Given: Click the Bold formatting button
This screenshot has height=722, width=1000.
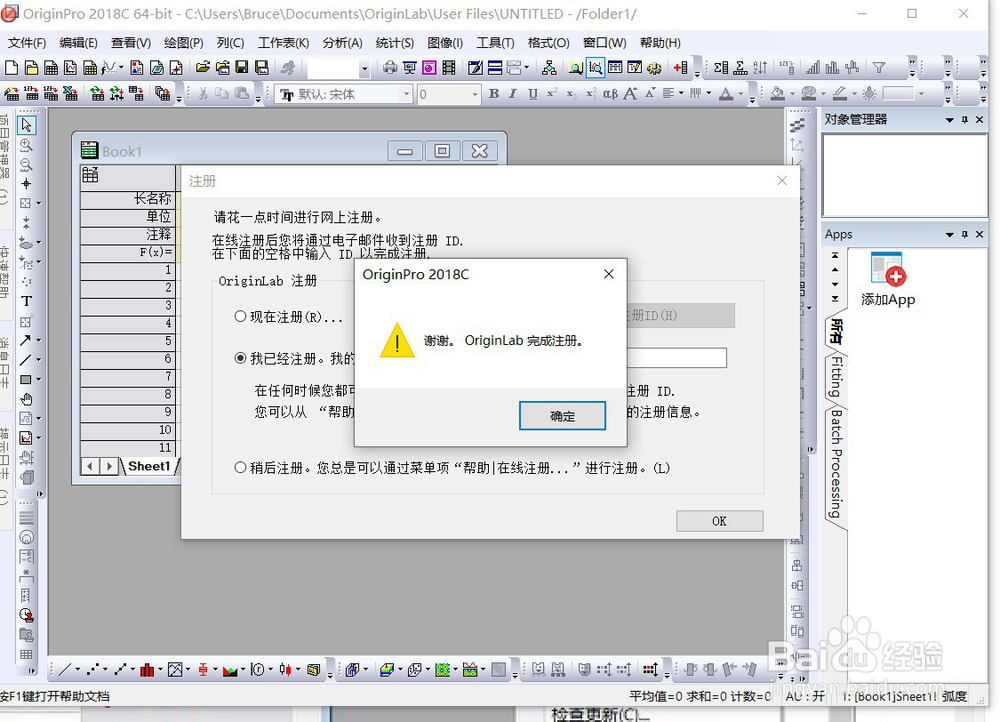Looking at the screenshot, I should click(x=494, y=94).
